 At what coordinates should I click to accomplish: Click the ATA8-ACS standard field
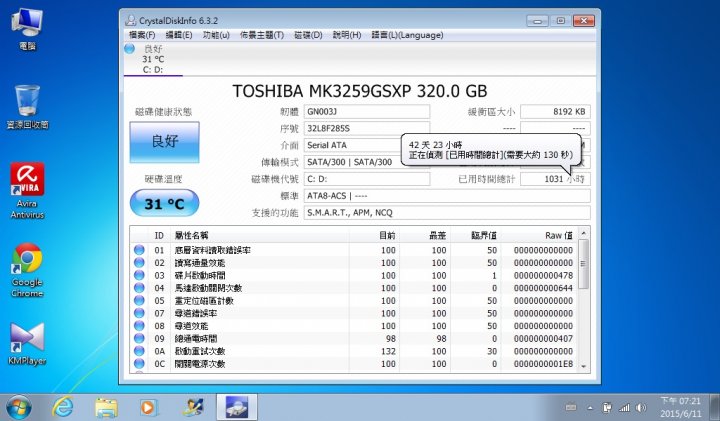(447, 196)
